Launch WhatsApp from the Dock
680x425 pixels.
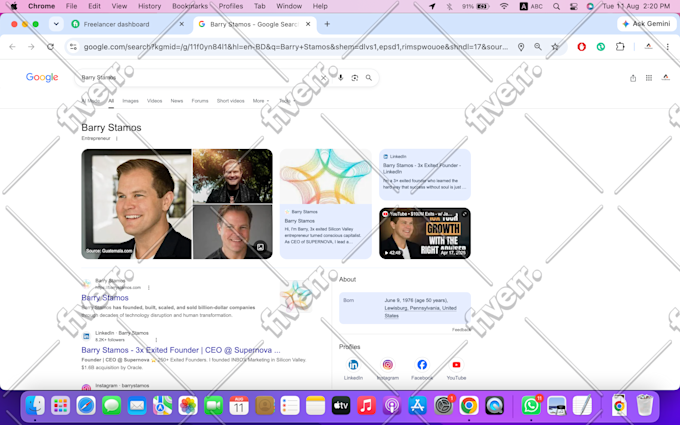point(531,406)
